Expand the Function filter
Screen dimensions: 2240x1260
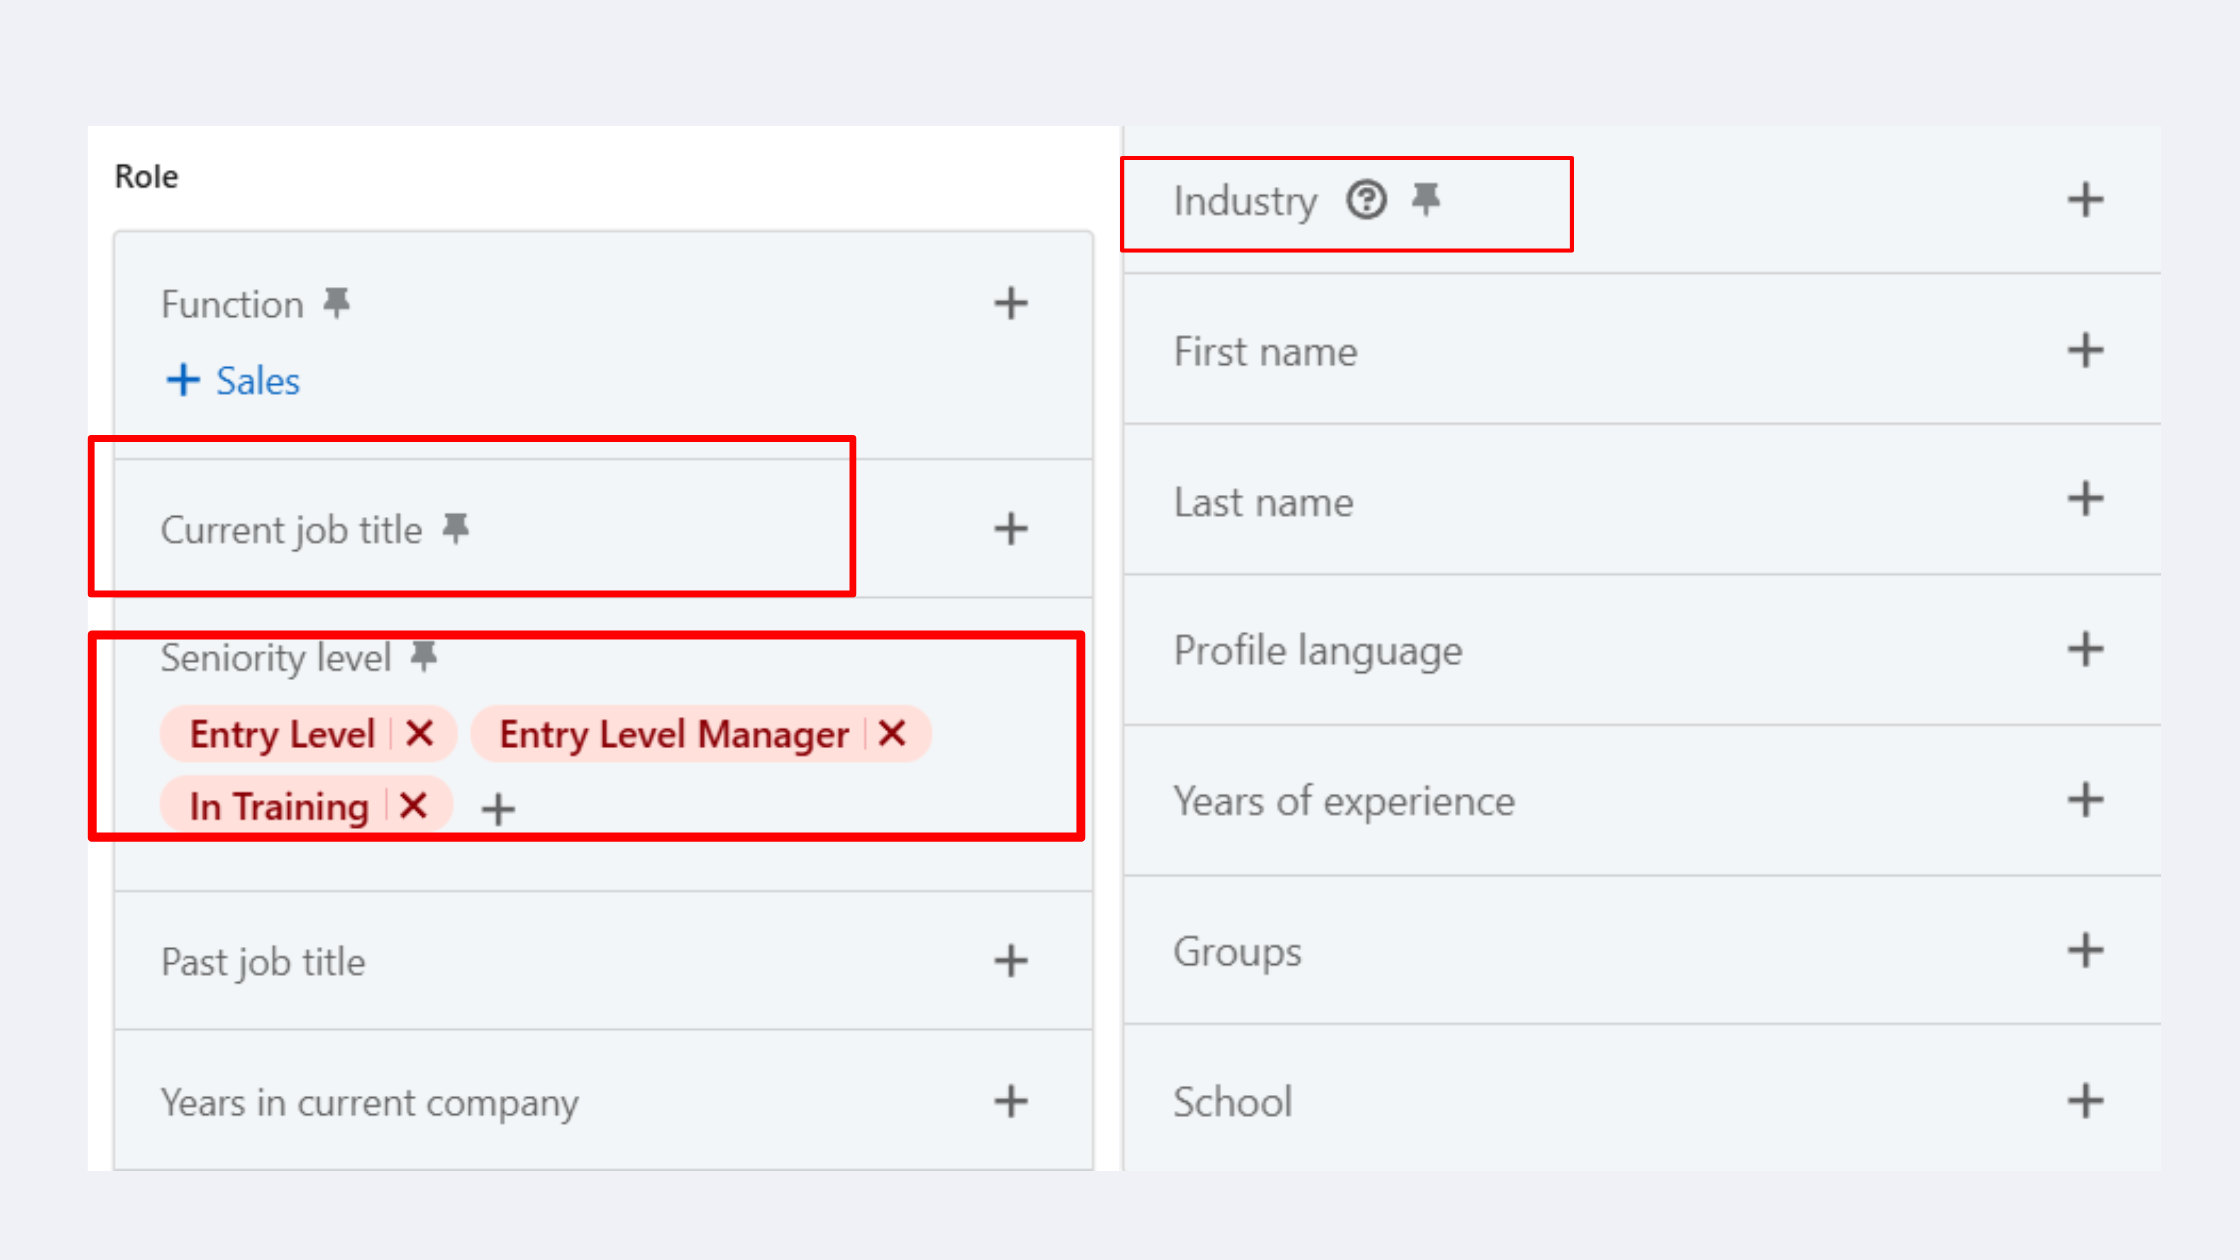point(1011,303)
